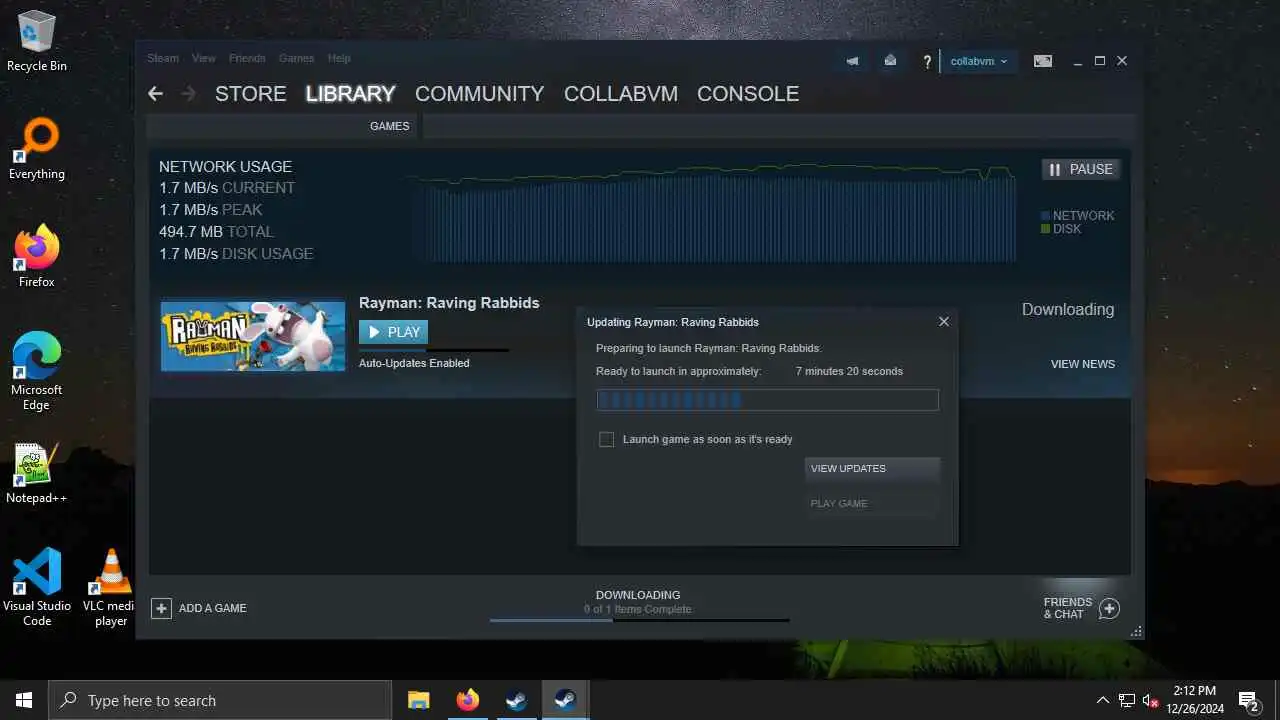The width and height of the screenshot is (1280, 720).
Task: Open the Friends menu
Action: point(247,58)
